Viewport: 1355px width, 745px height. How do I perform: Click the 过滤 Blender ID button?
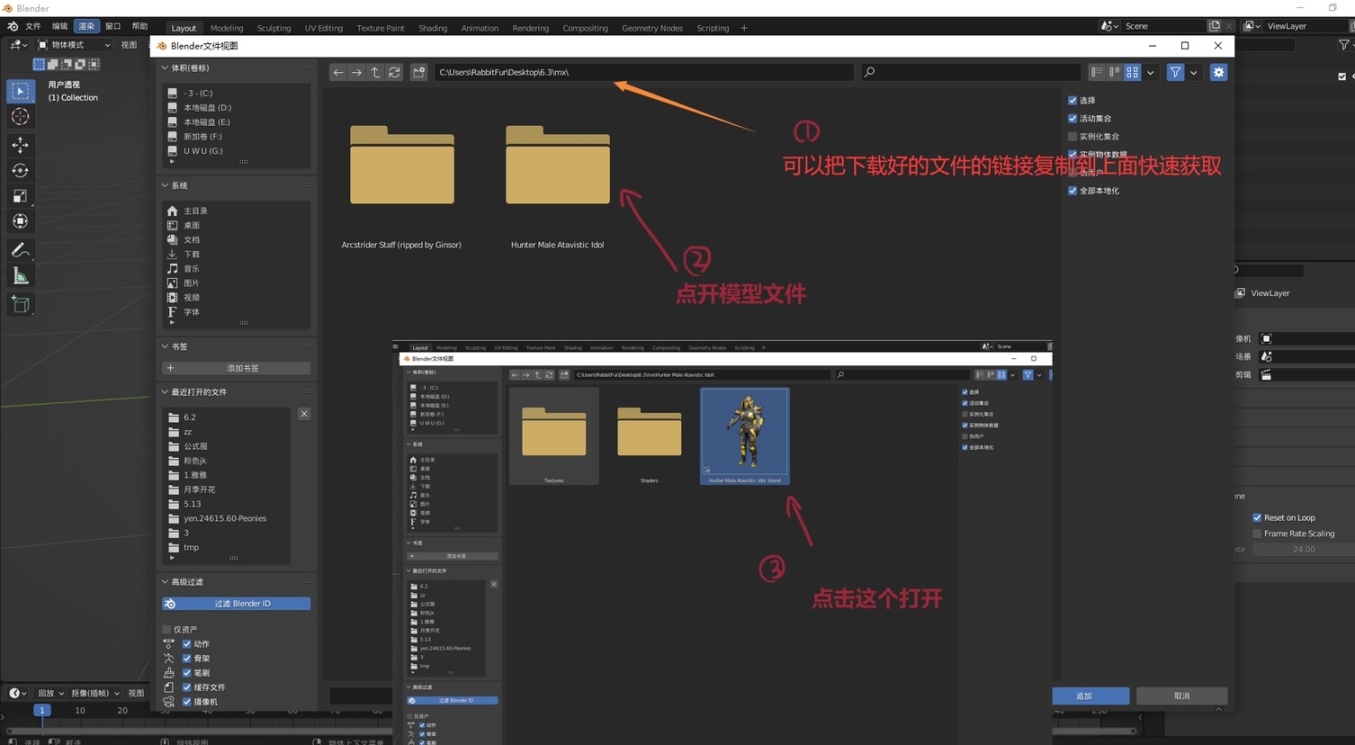tap(236, 604)
